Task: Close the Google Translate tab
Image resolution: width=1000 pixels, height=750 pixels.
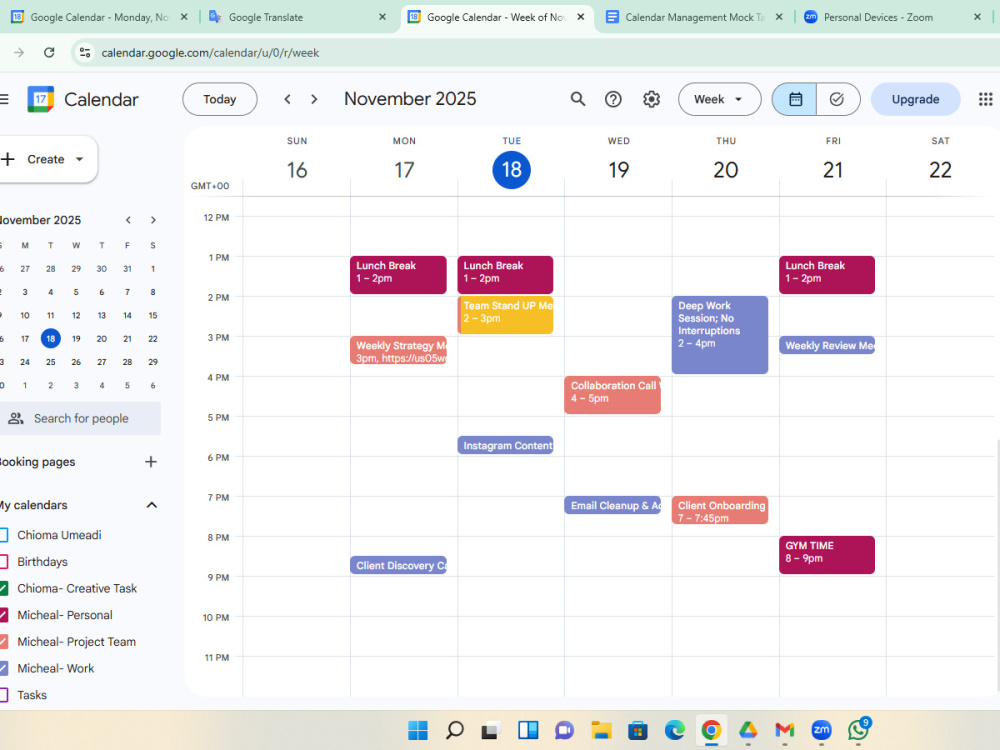Action: (382, 17)
